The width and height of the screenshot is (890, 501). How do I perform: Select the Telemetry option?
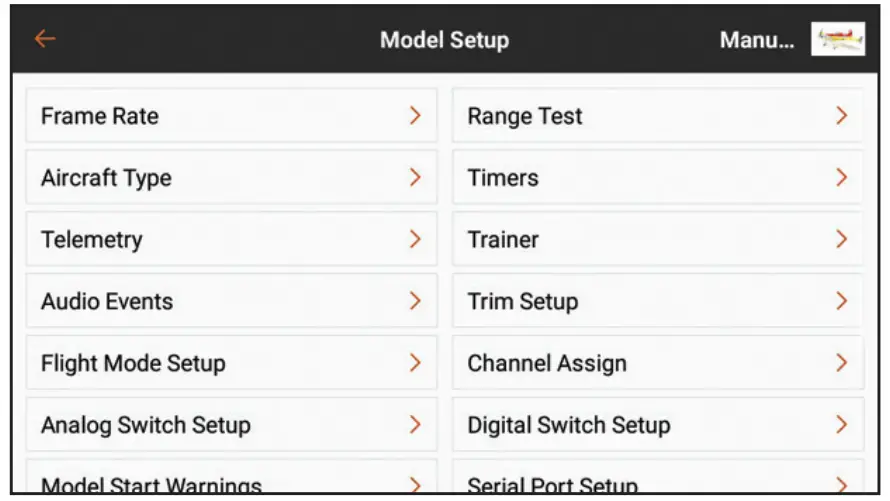(230, 240)
